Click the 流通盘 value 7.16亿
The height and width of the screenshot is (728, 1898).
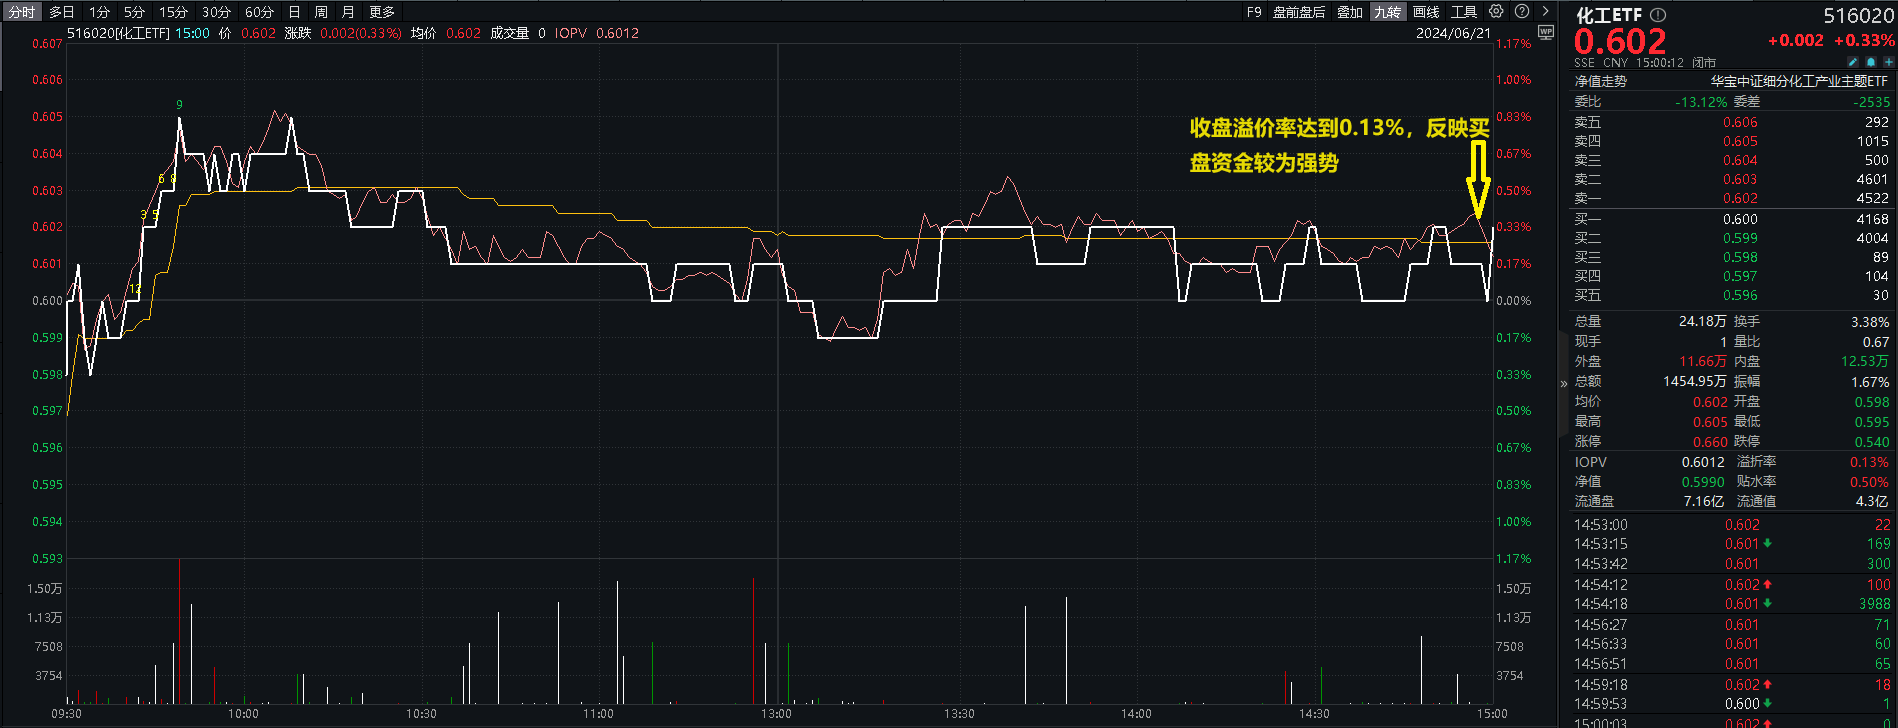pos(1704,501)
